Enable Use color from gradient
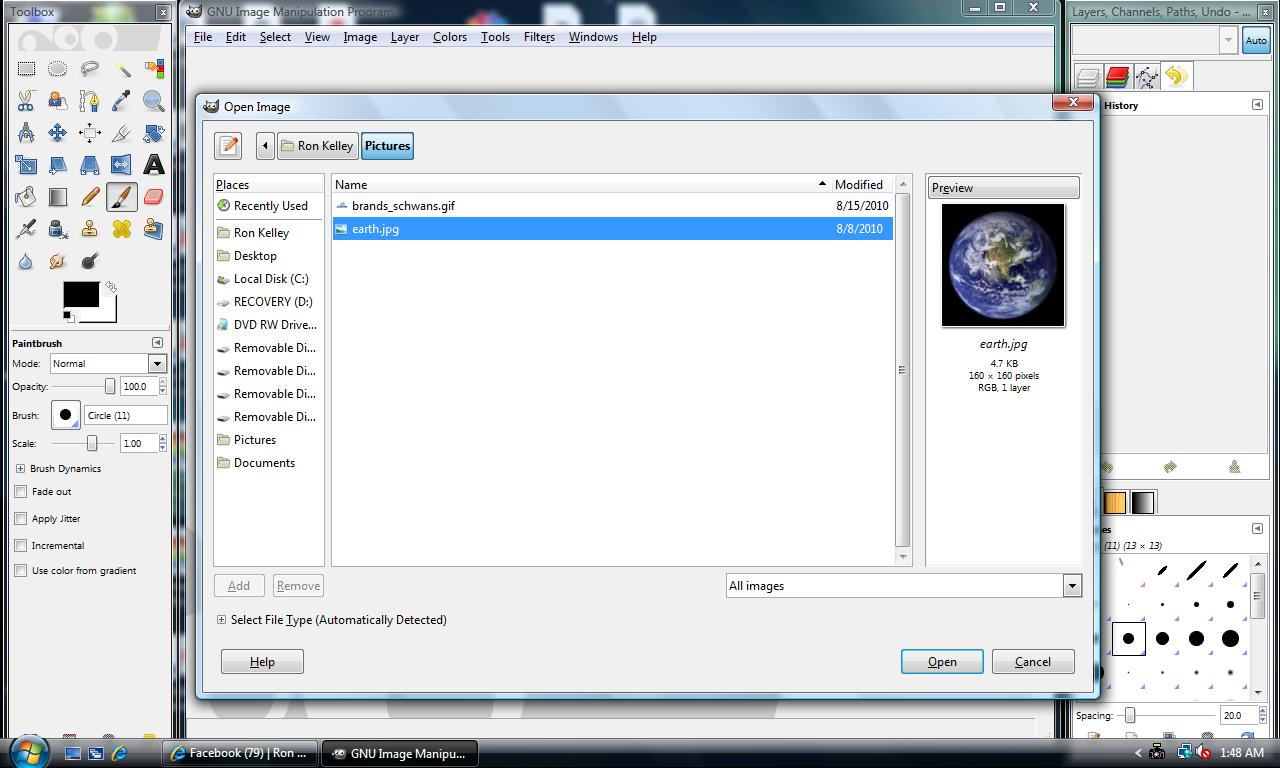1280x768 pixels. (21, 571)
